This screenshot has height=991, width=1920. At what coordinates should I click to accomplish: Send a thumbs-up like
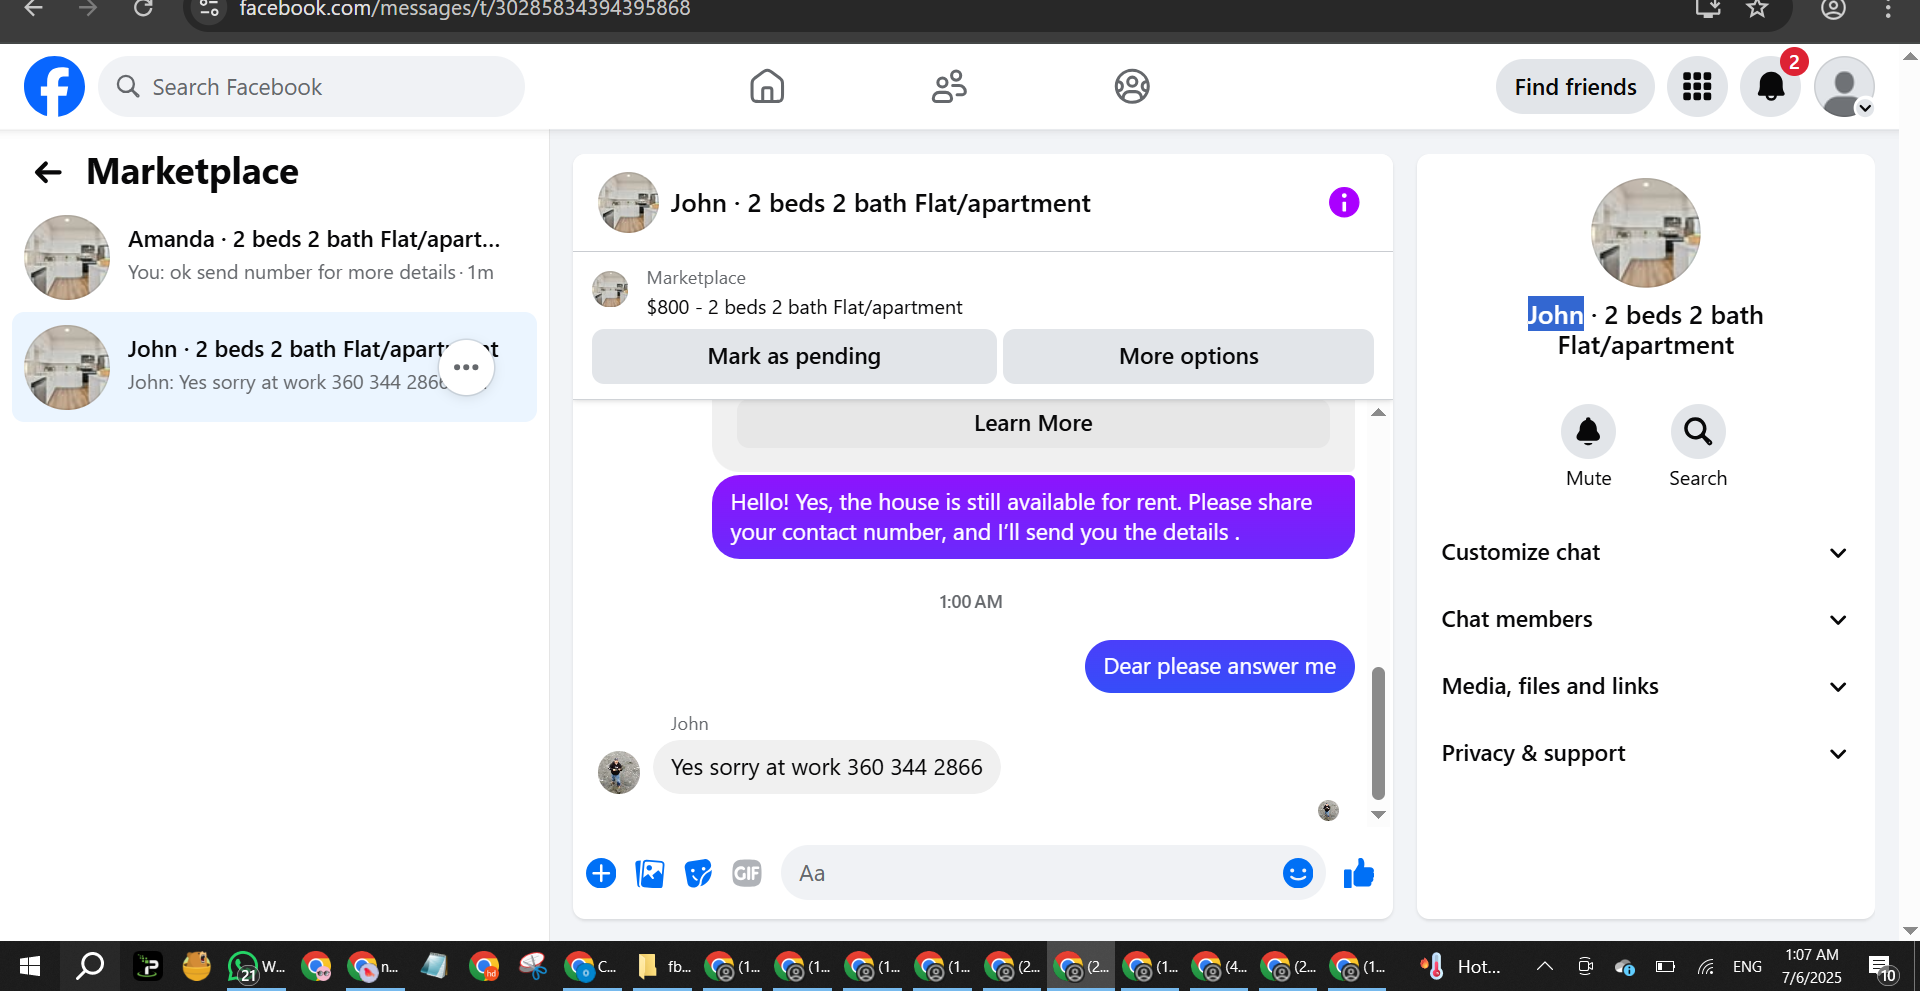coord(1358,873)
